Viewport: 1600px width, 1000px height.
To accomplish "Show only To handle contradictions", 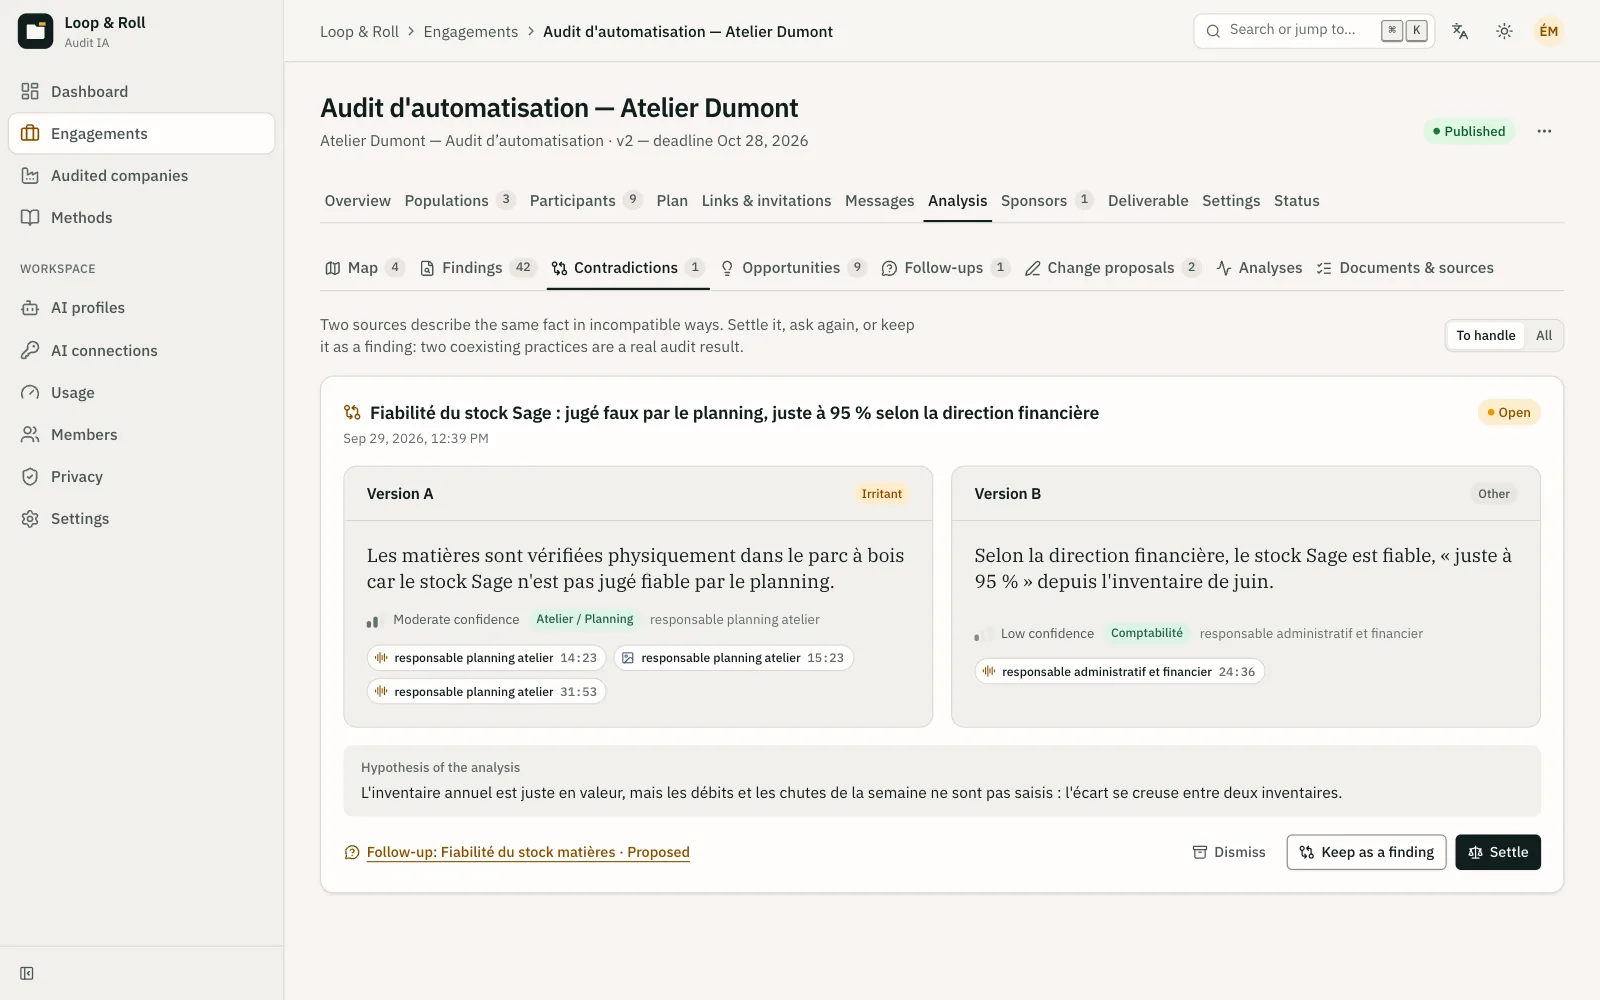I will point(1485,336).
